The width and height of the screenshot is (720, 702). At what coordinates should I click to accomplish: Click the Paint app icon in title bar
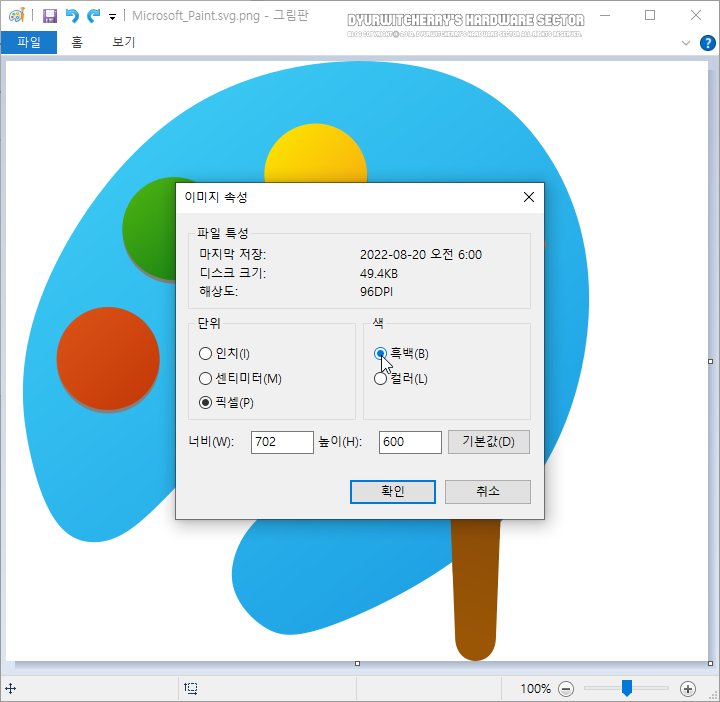pyautogui.click(x=17, y=16)
